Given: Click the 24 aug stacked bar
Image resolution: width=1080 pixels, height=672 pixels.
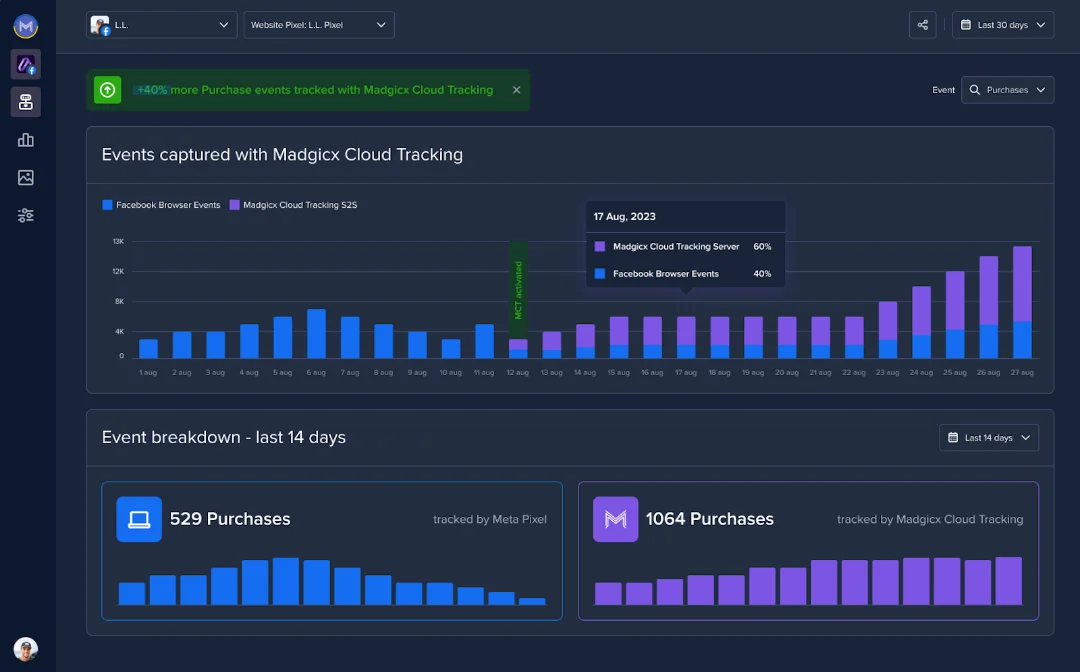Looking at the screenshot, I should (x=922, y=322).
